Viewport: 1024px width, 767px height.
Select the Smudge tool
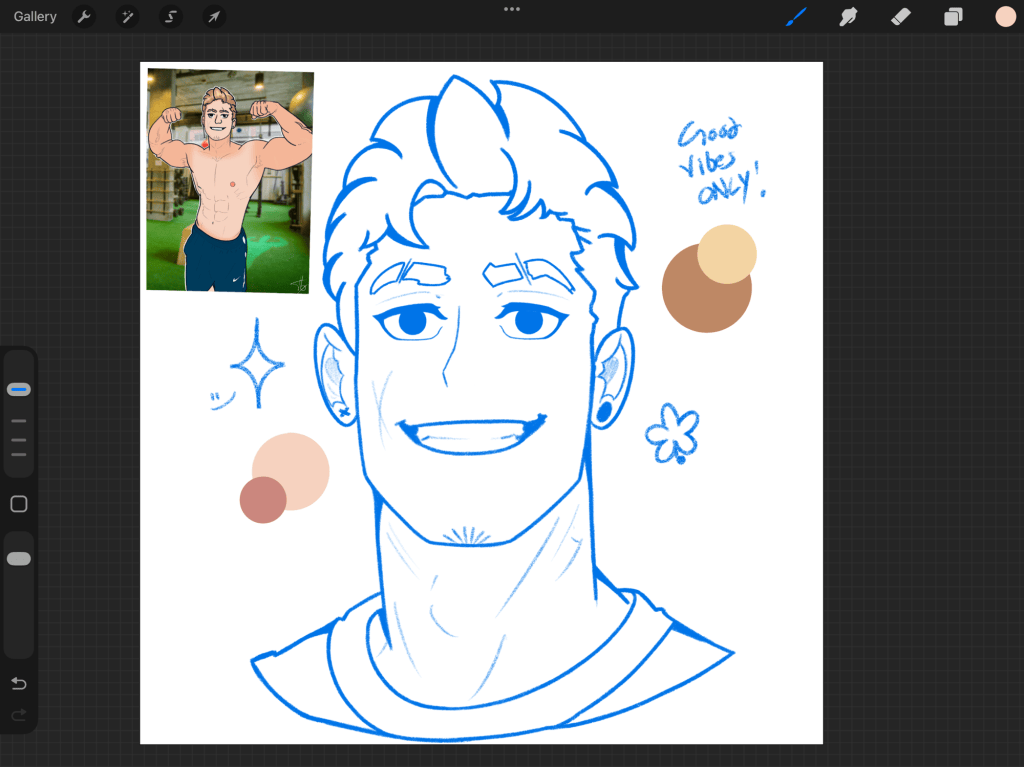tap(848, 16)
